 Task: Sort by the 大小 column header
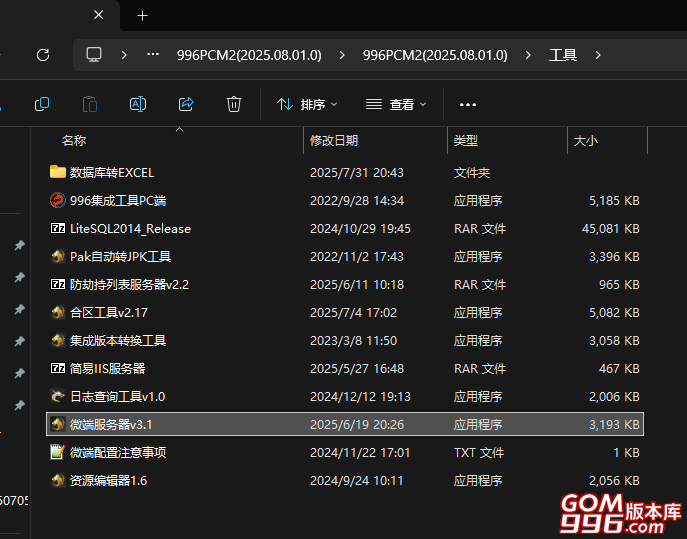[x=586, y=141]
